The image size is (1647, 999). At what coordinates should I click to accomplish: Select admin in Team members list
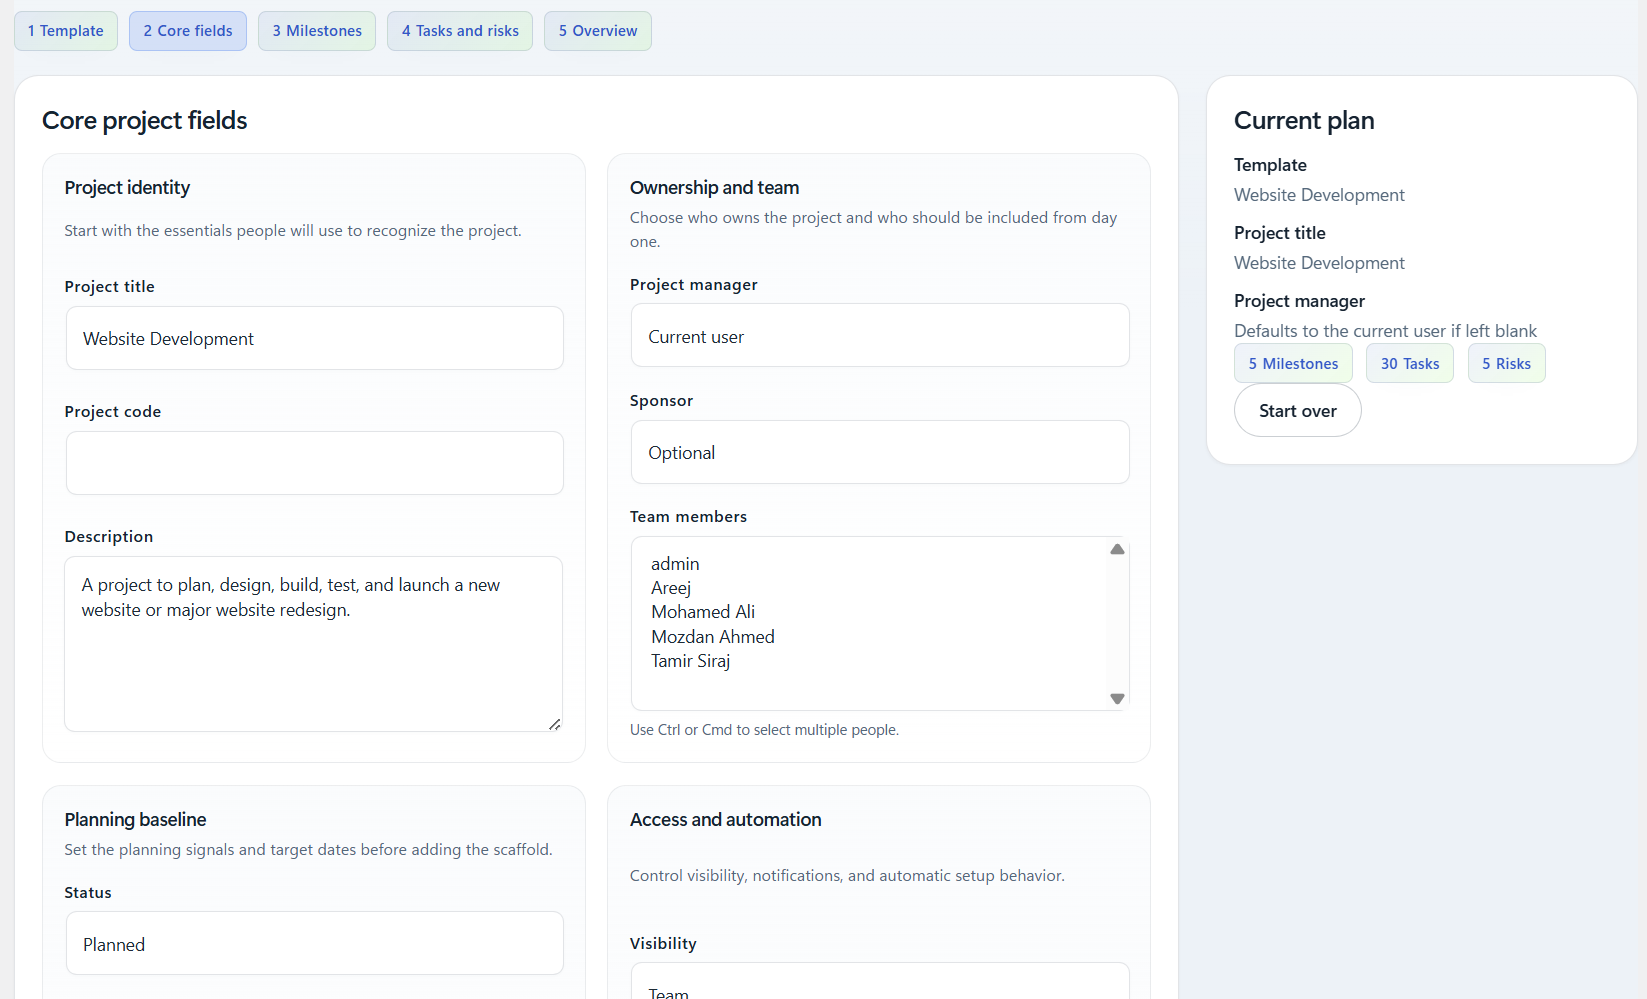click(675, 564)
